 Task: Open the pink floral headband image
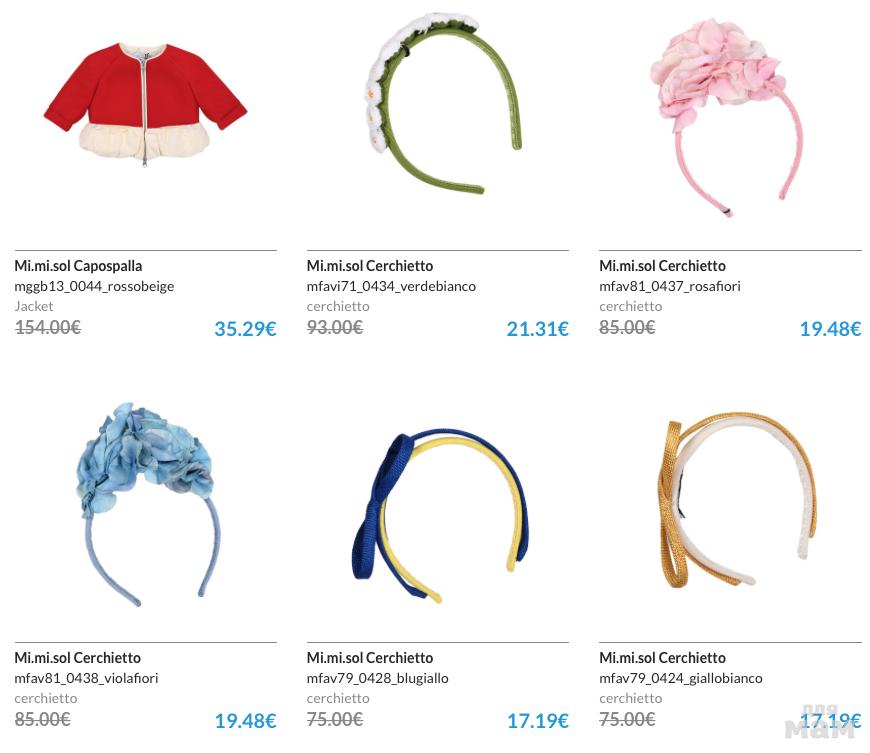[727, 117]
